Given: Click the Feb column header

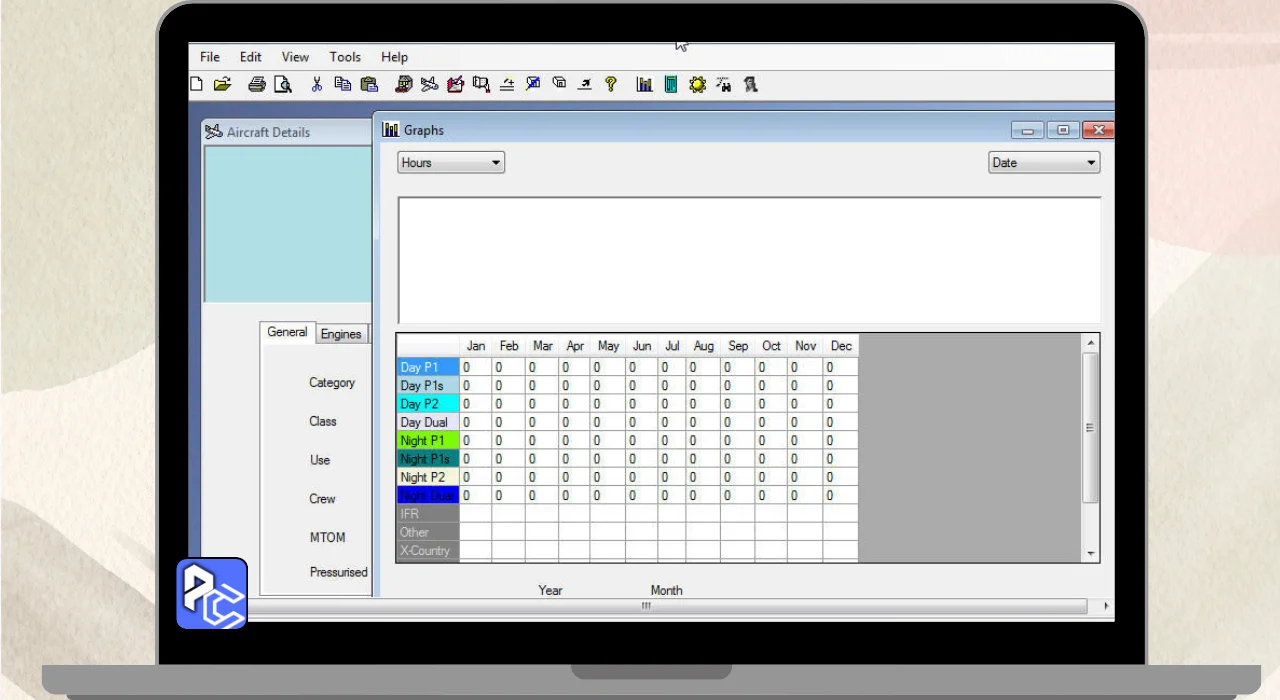Looking at the screenshot, I should [x=508, y=346].
